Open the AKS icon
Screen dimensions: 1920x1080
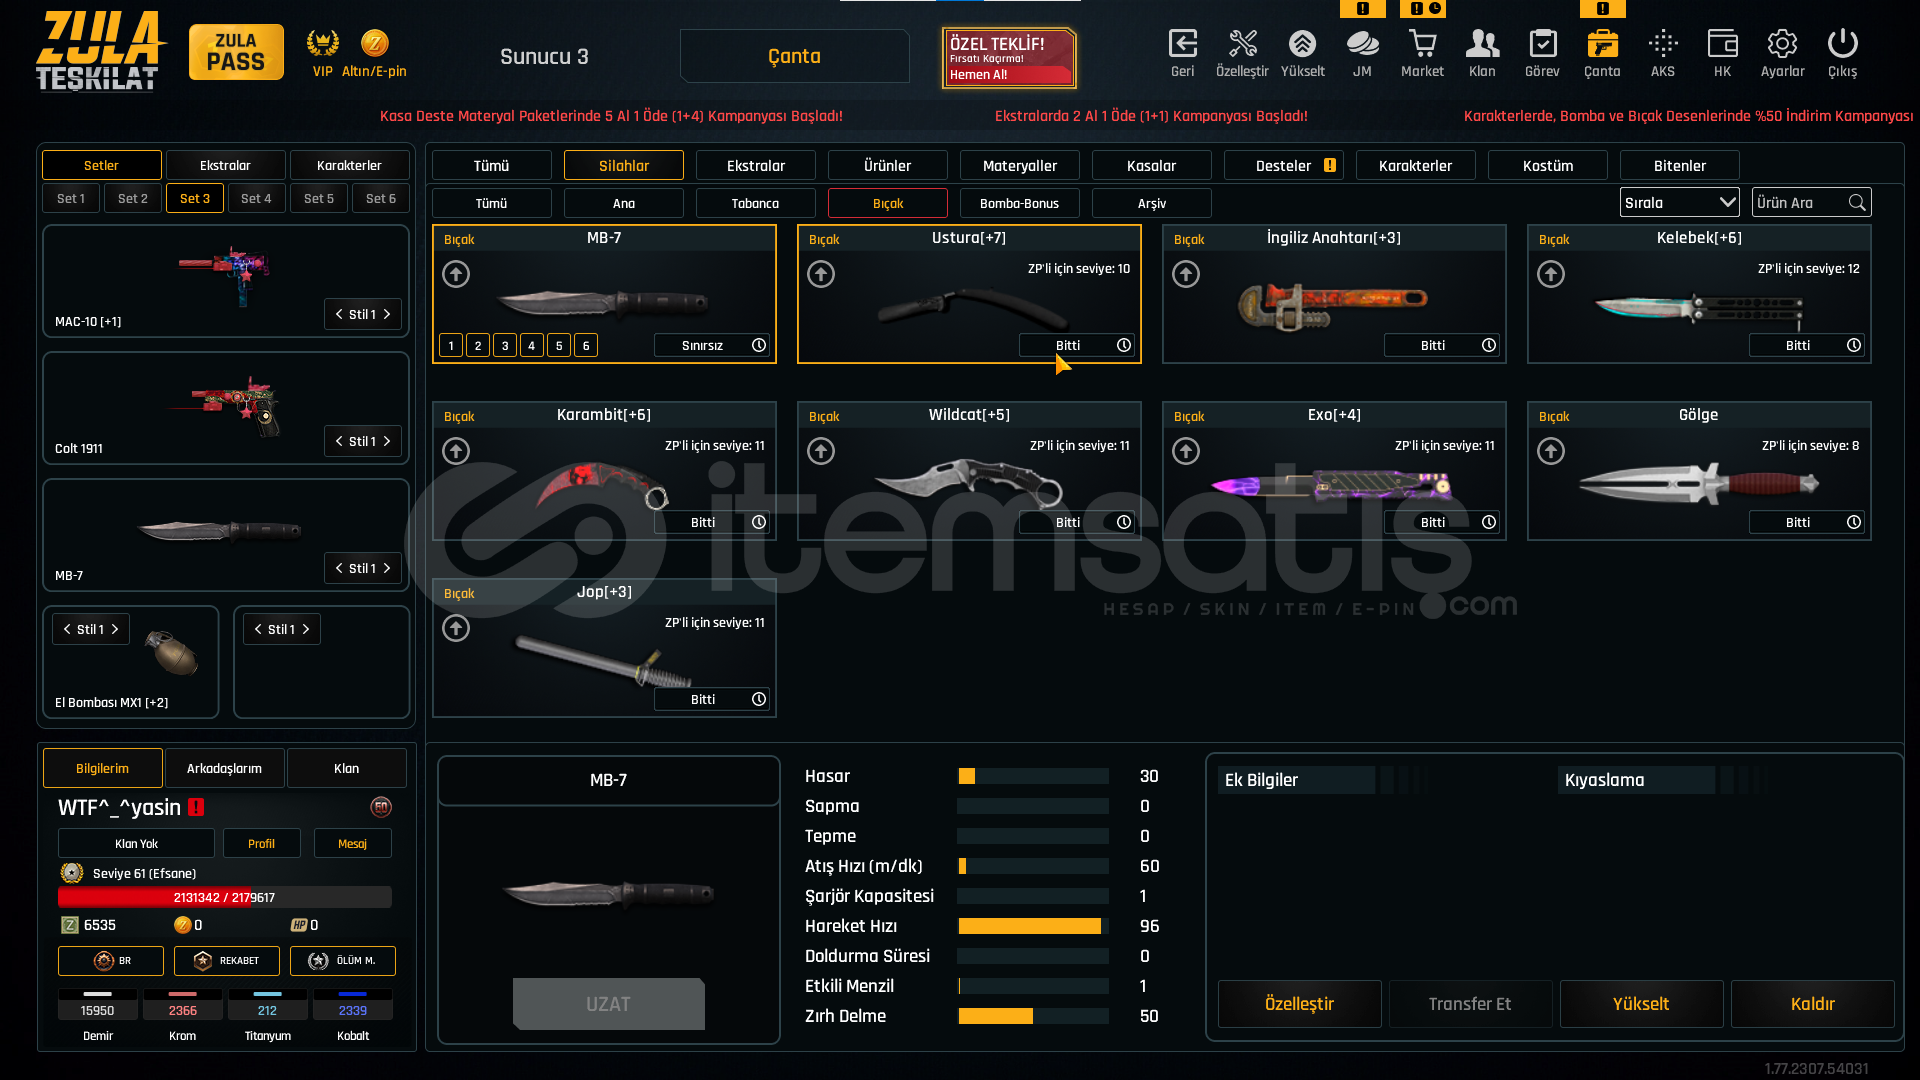pyautogui.click(x=1663, y=44)
